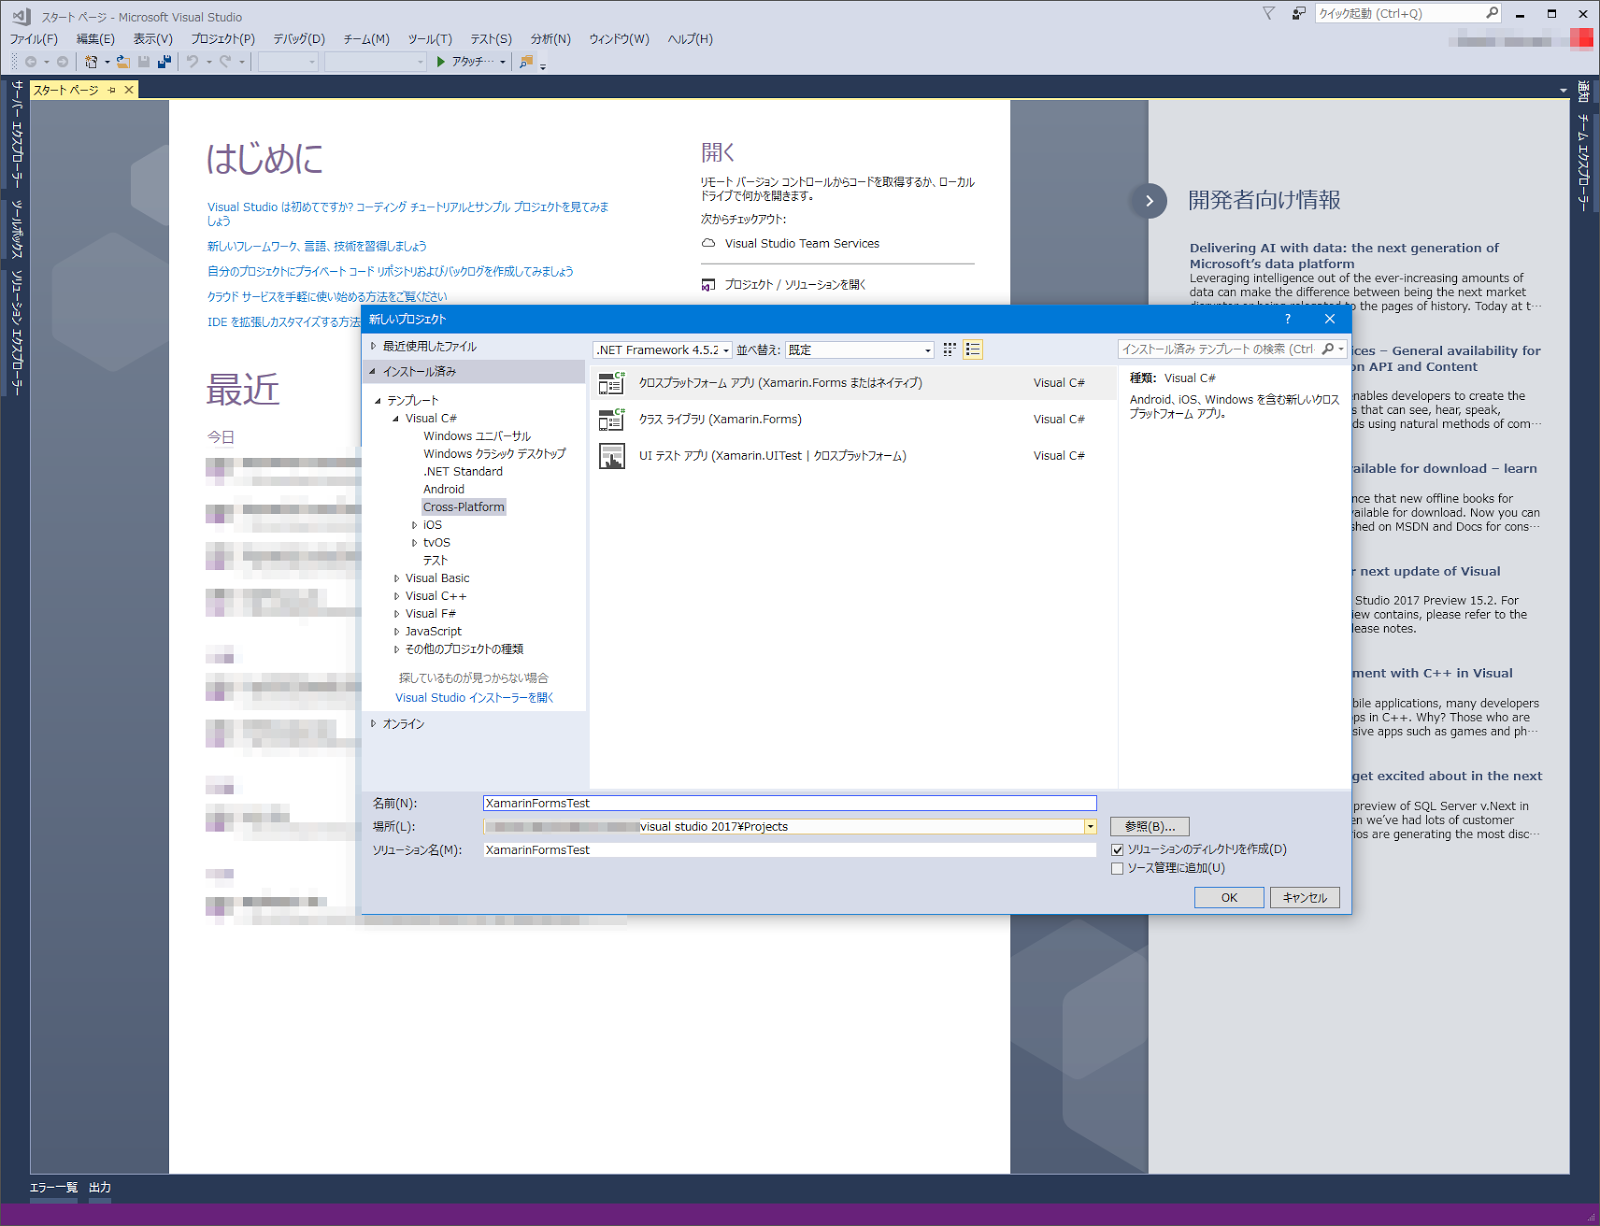Screen dimensions: 1600x1226
Task: Click the Navigate Backward toolbar icon
Action: tap(31, 62)
